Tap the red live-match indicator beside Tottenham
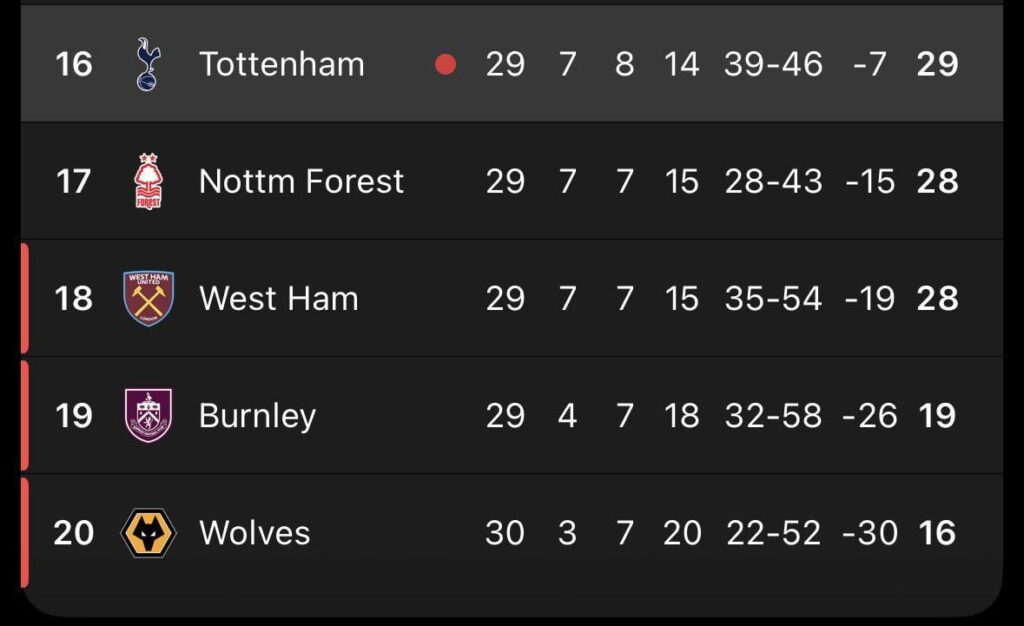This screenshot has width=1024, height=626. [443, 64]
